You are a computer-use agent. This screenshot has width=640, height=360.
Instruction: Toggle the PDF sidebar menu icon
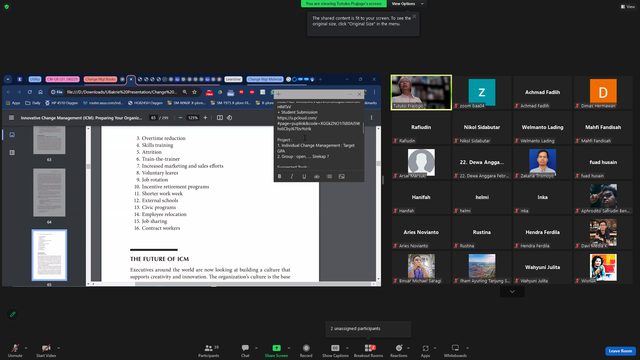[11, 118]
